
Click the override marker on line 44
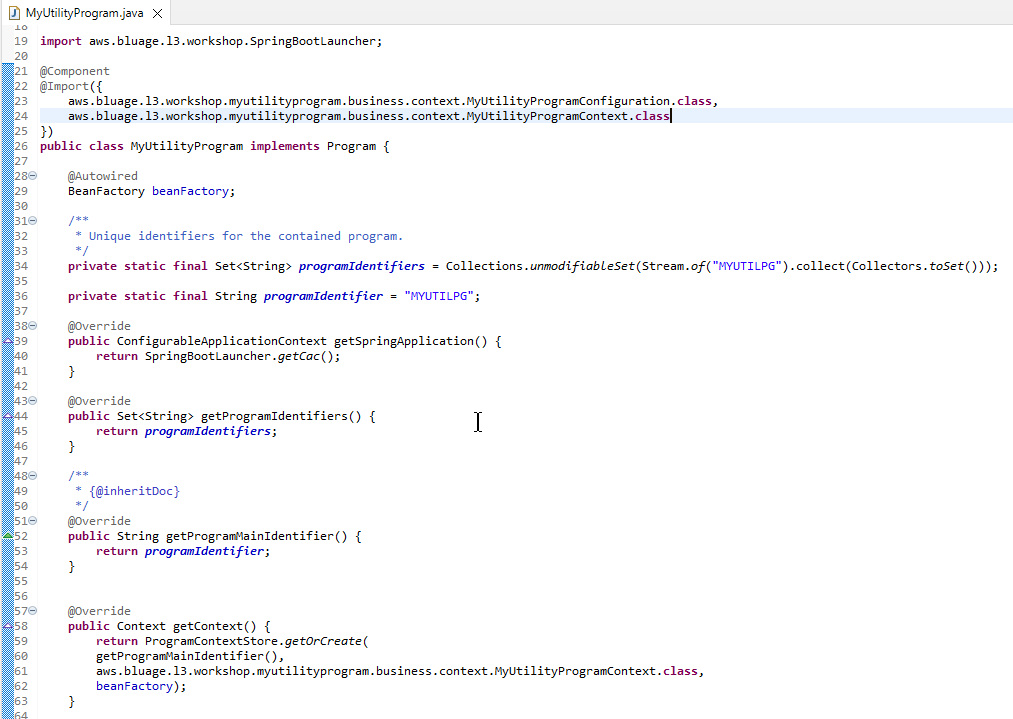click(x=8, y=416)
